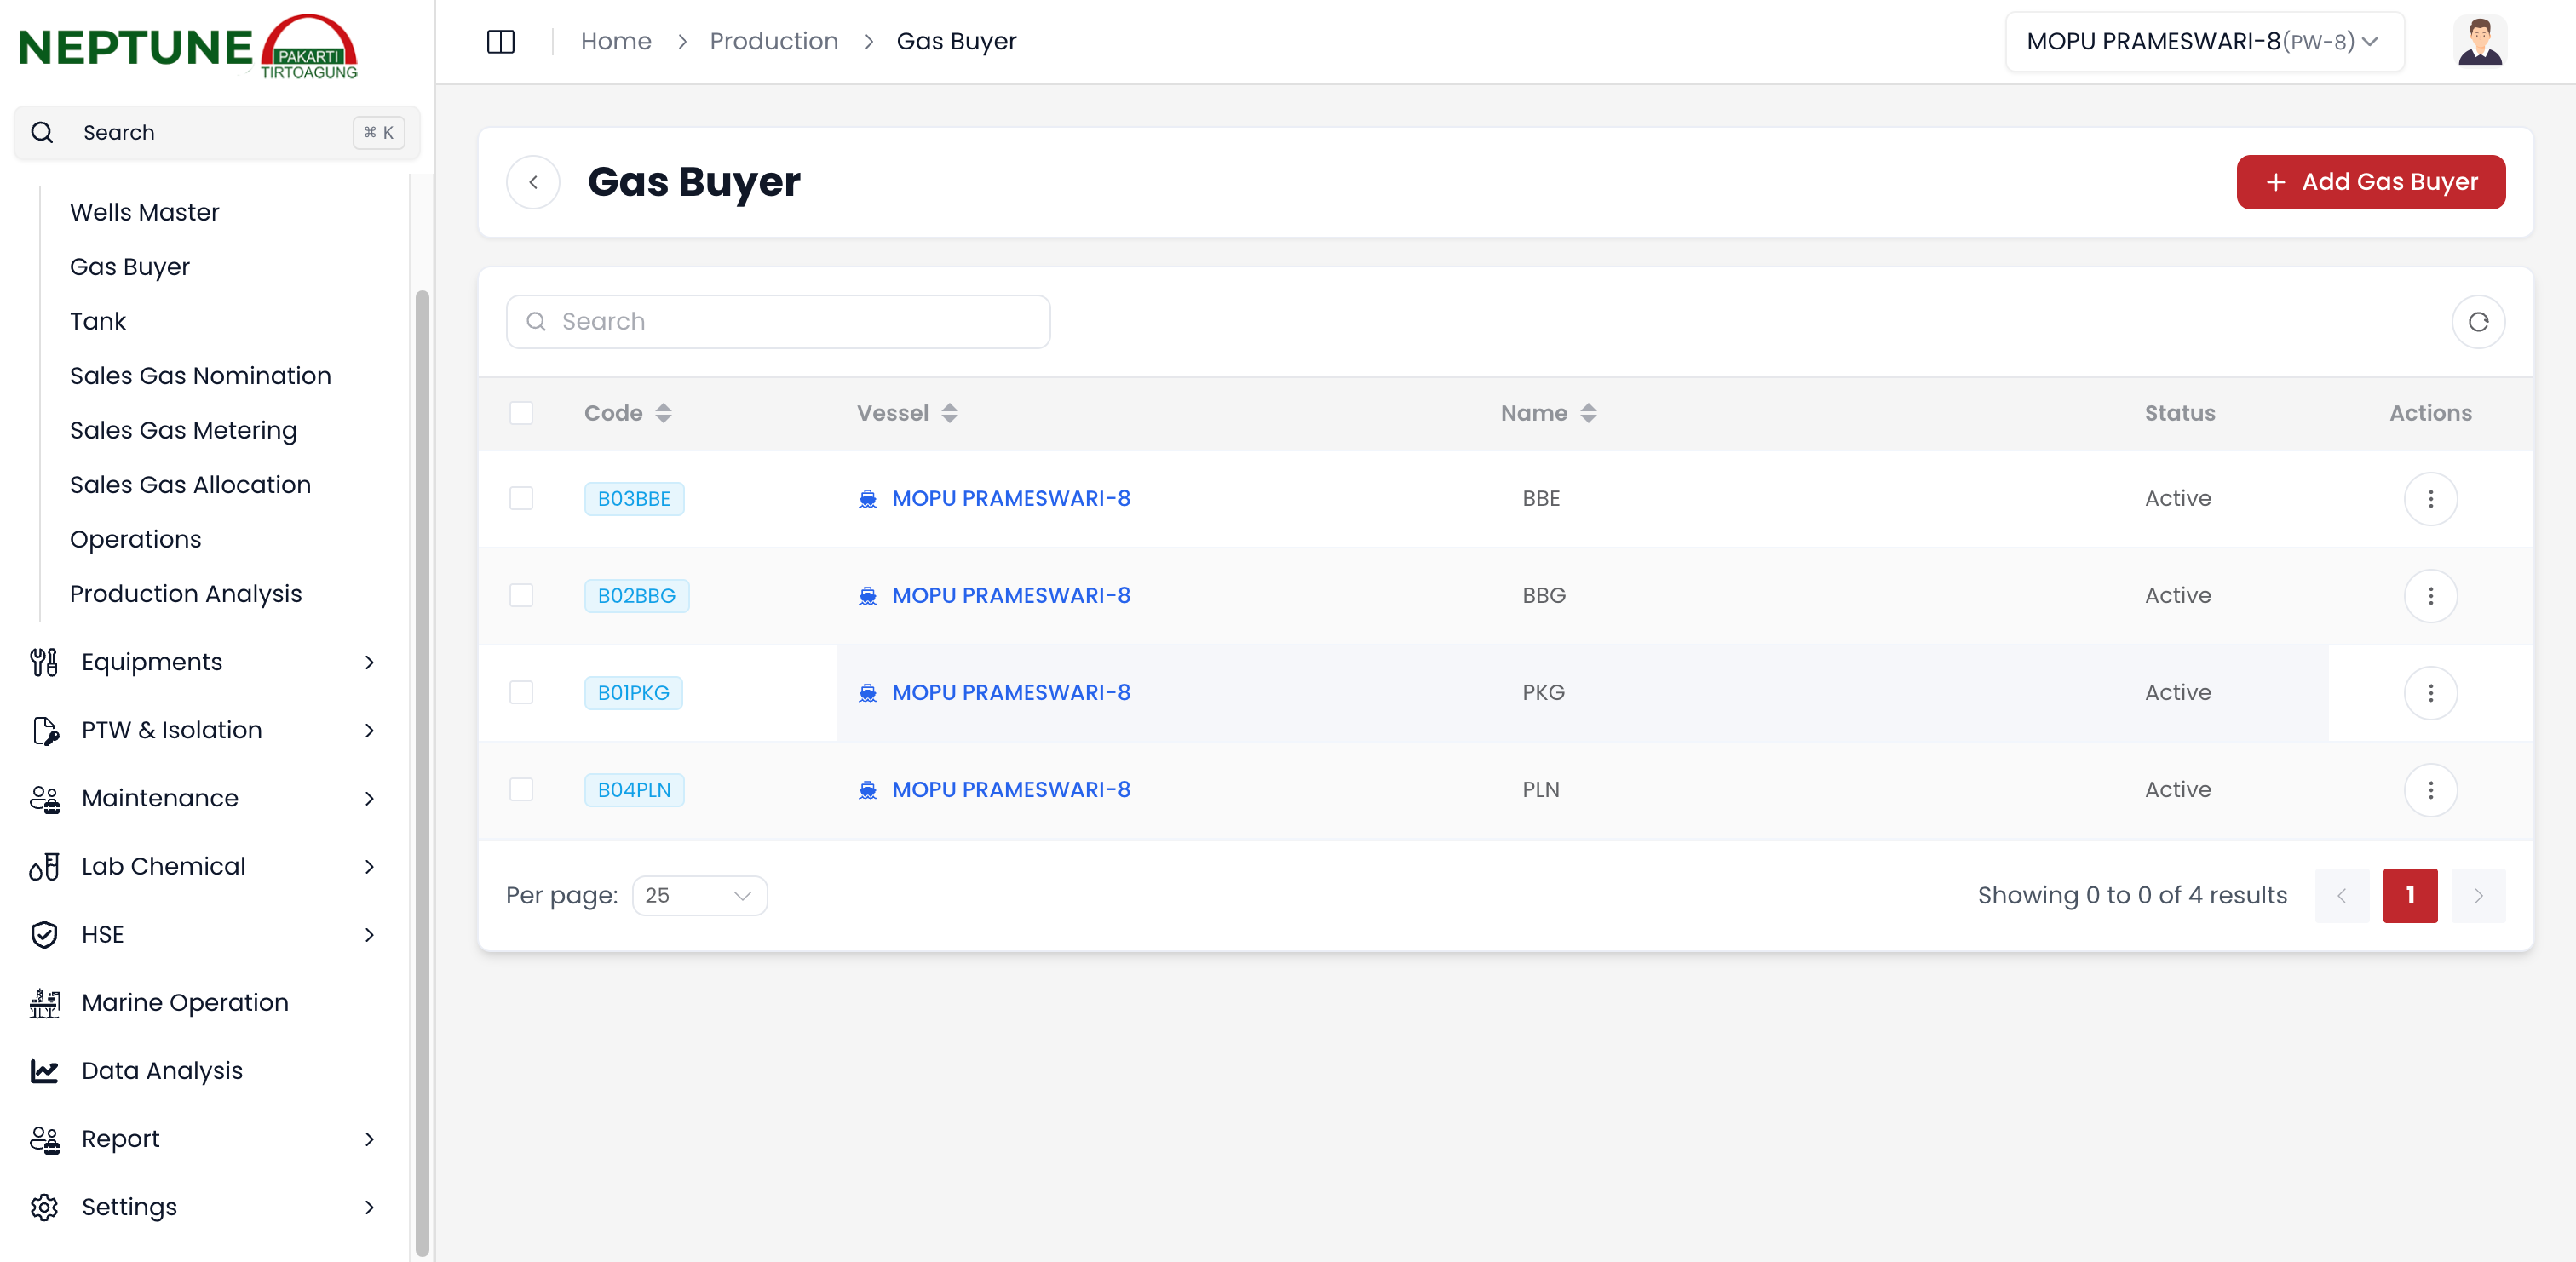This screenshot has width=2576, height=1262.
Task: Open the Per page 25 dropdown
Action: tap(699, 895)
